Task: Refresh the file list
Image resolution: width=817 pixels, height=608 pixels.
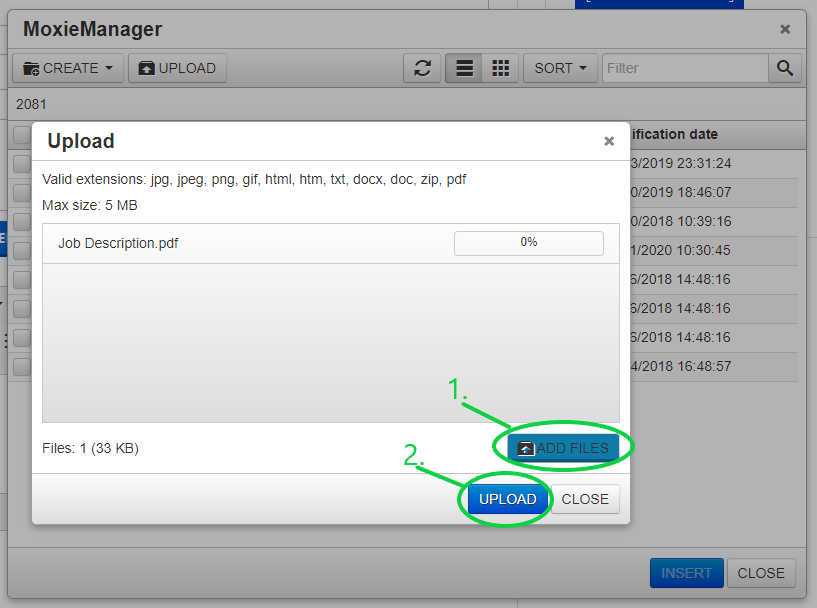Action: [422, 68]
